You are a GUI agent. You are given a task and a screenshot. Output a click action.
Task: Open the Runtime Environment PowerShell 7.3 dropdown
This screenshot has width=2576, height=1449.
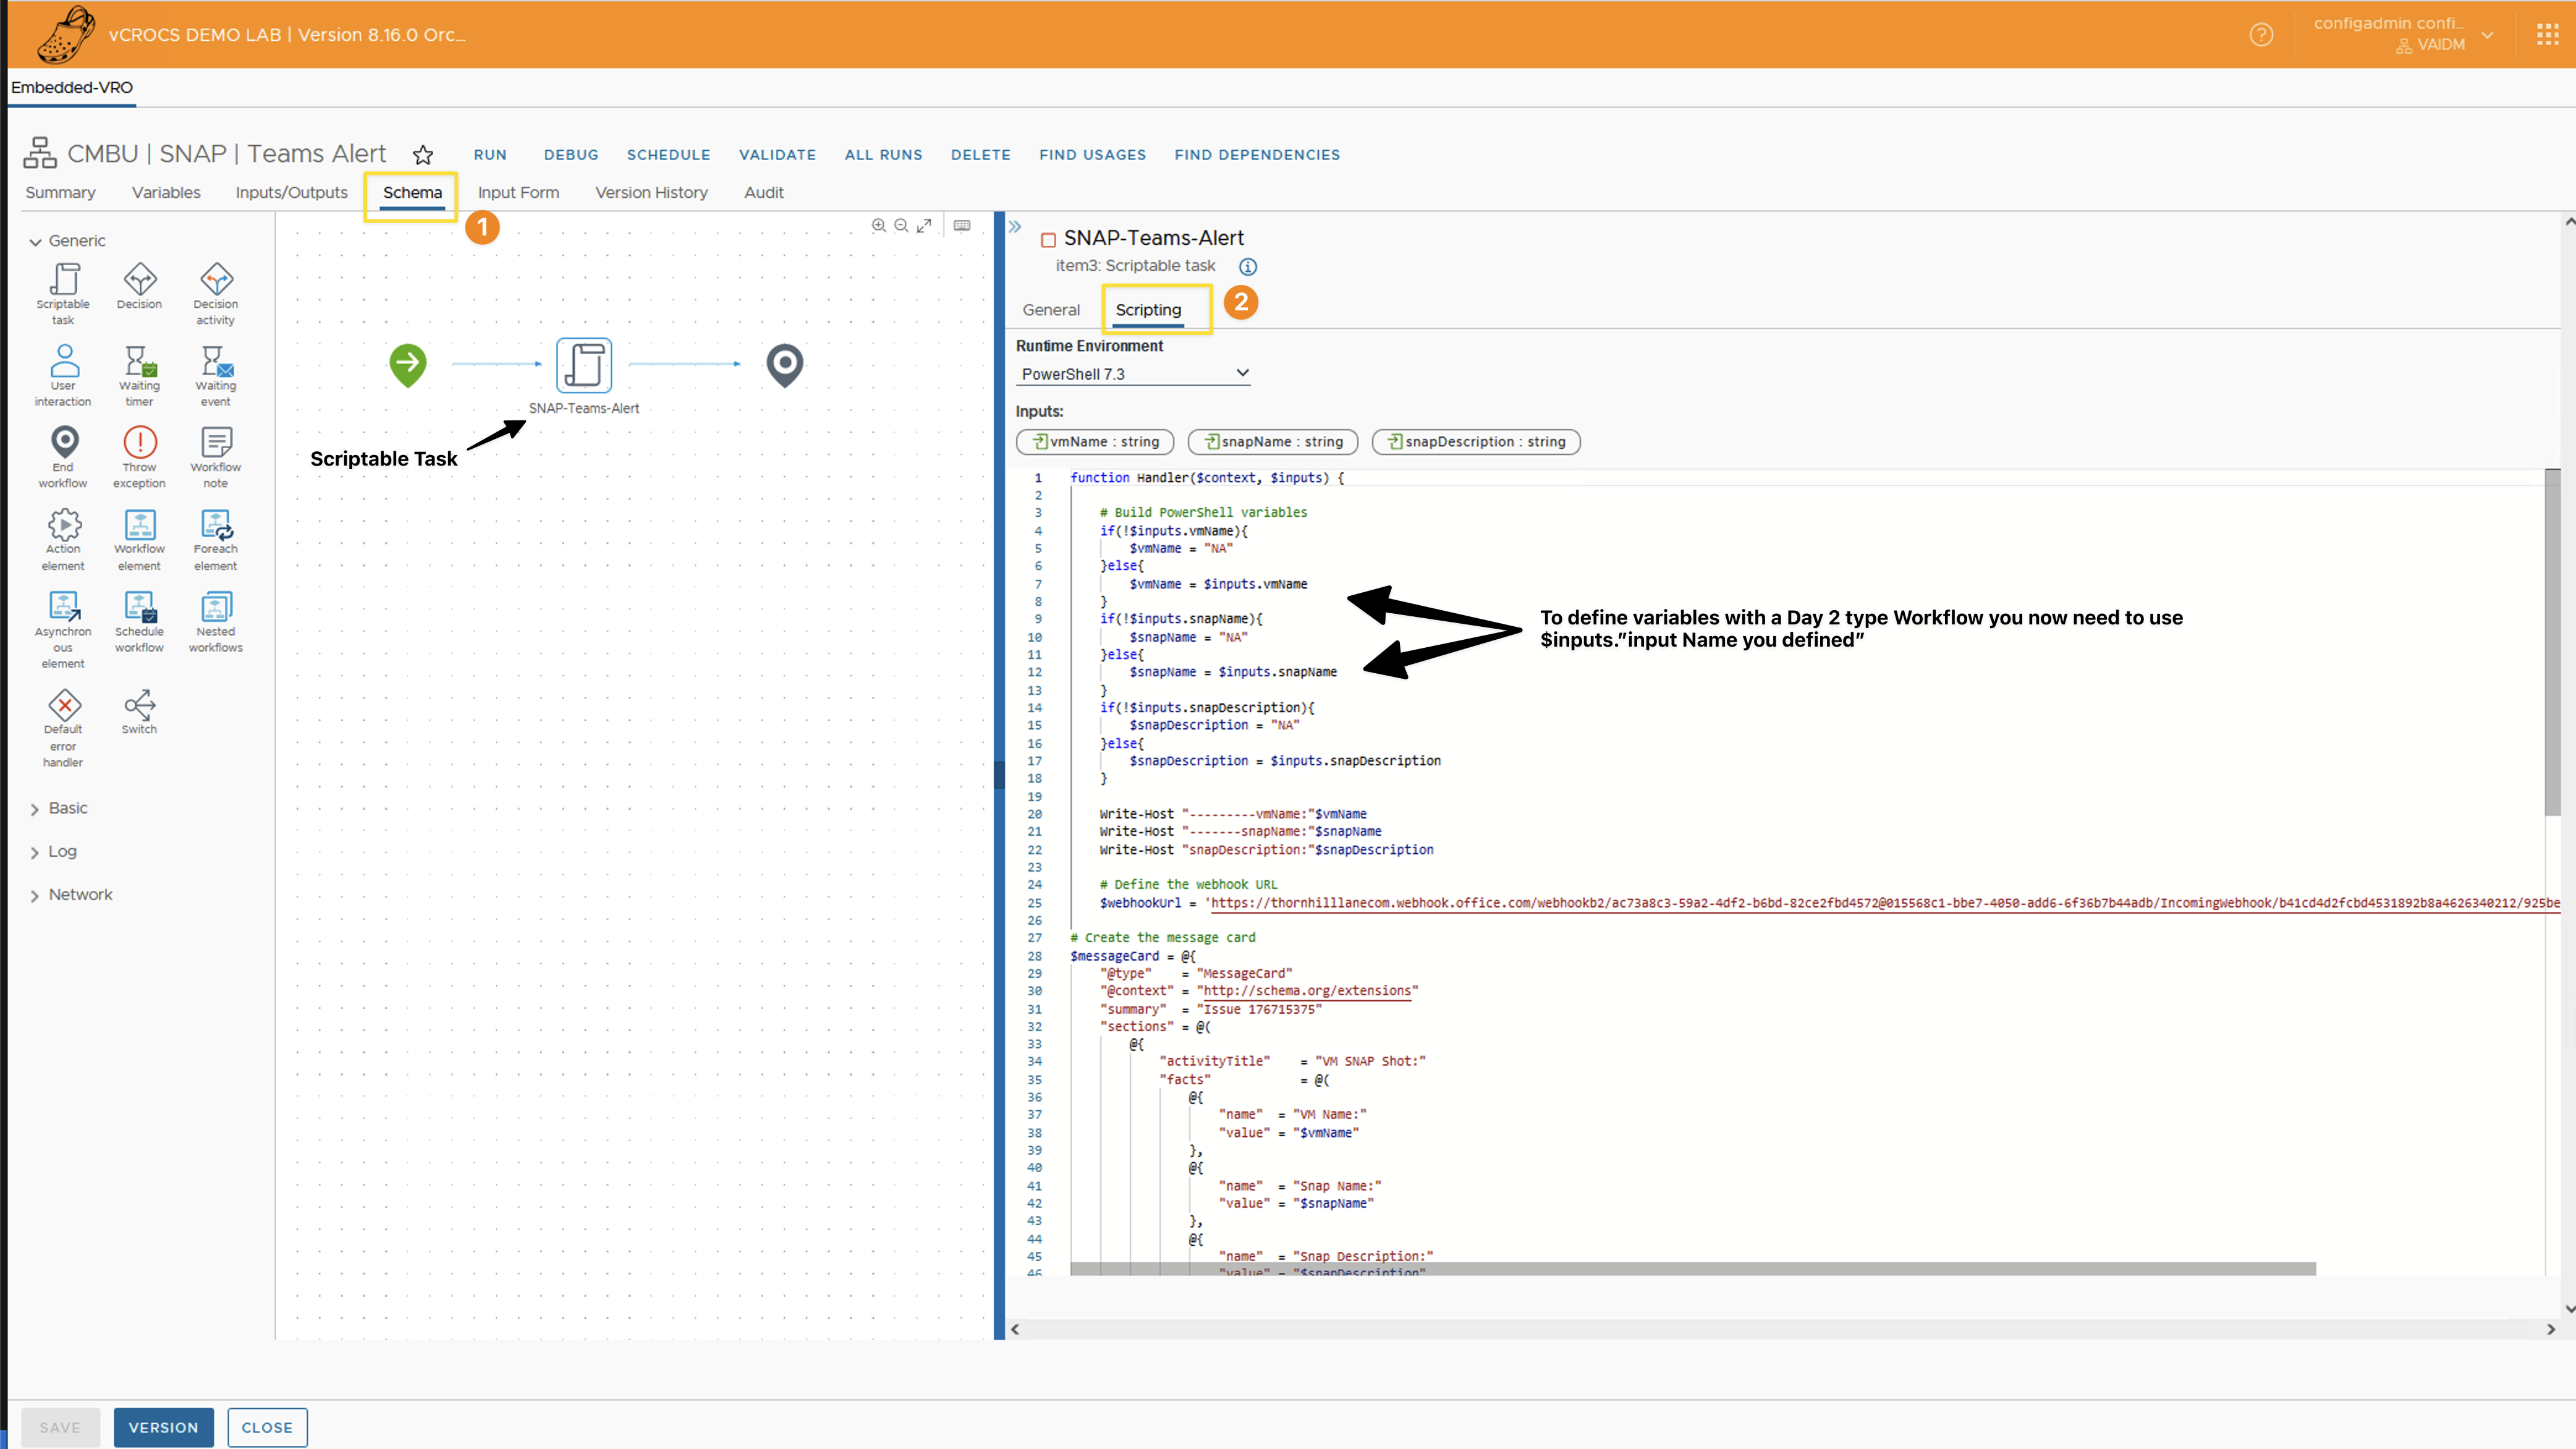1134,374
